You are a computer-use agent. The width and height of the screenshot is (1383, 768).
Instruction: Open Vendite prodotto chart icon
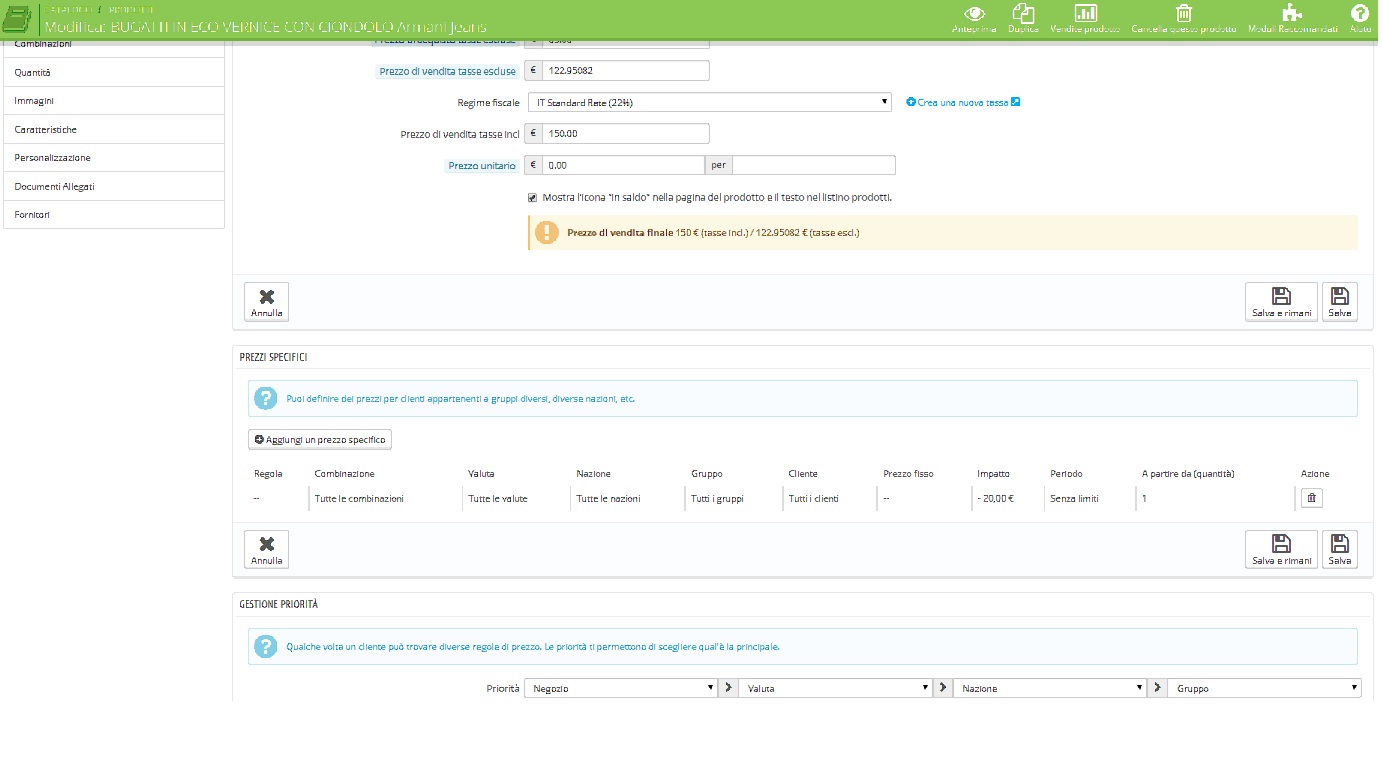[1085, 14]
